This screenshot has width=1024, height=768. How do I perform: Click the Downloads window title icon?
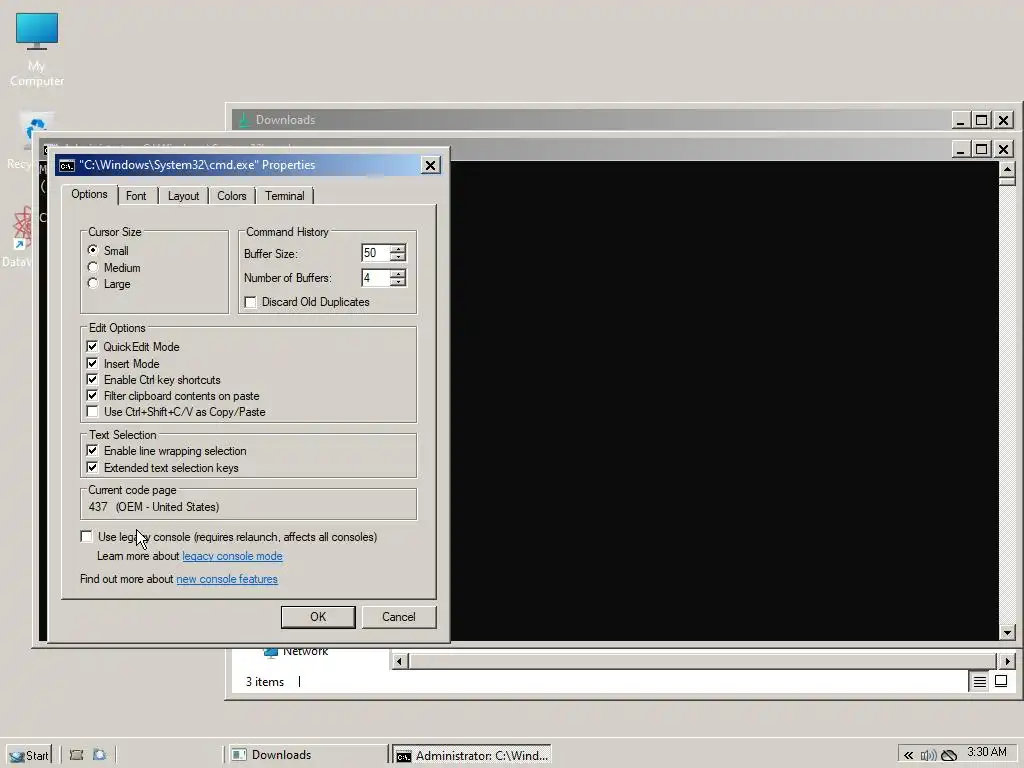pos(244,120)
